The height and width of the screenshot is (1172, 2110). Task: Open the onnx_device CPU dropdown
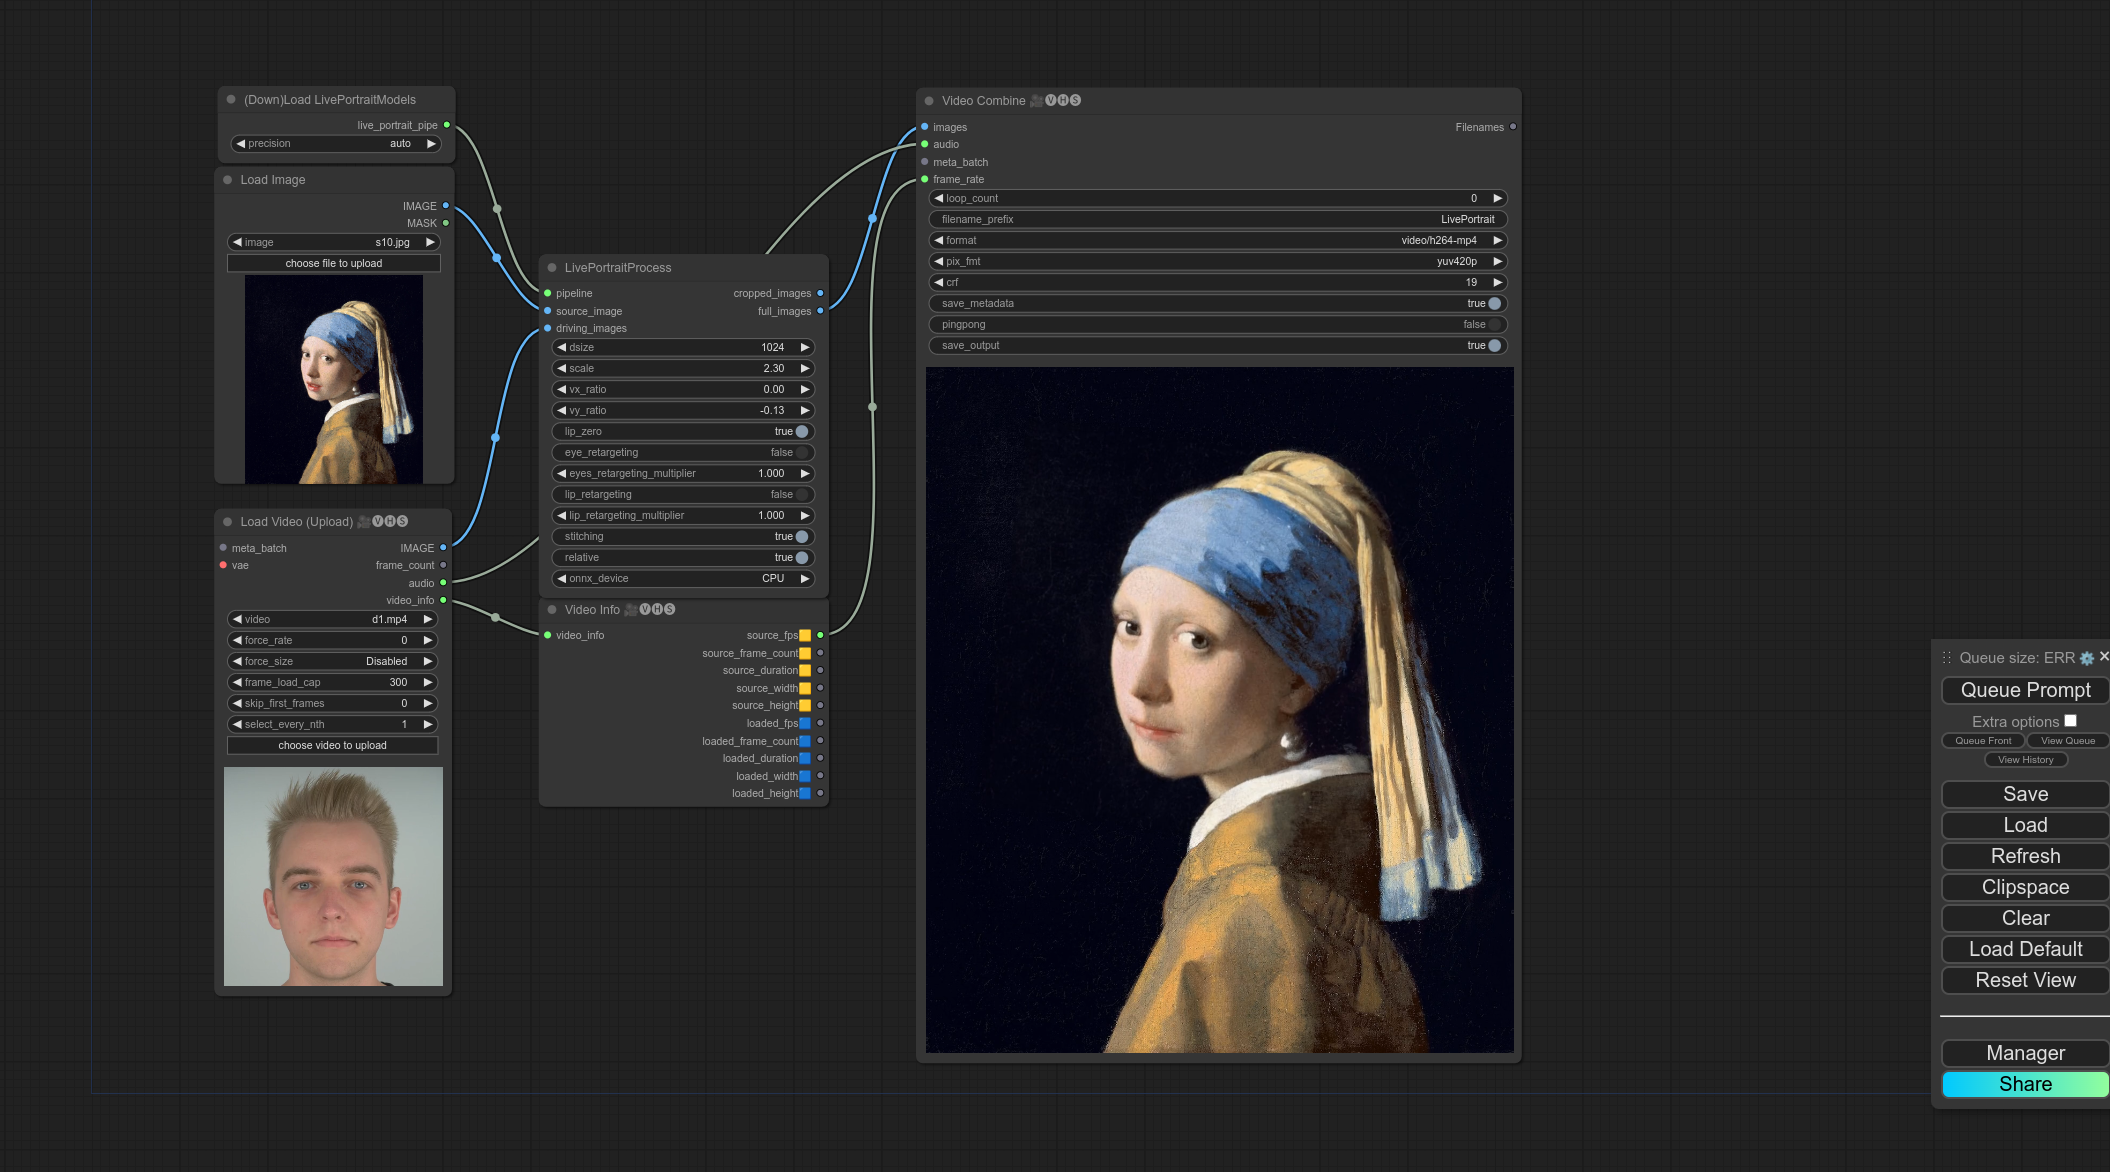pyautogui.click(x=683, y=578)
